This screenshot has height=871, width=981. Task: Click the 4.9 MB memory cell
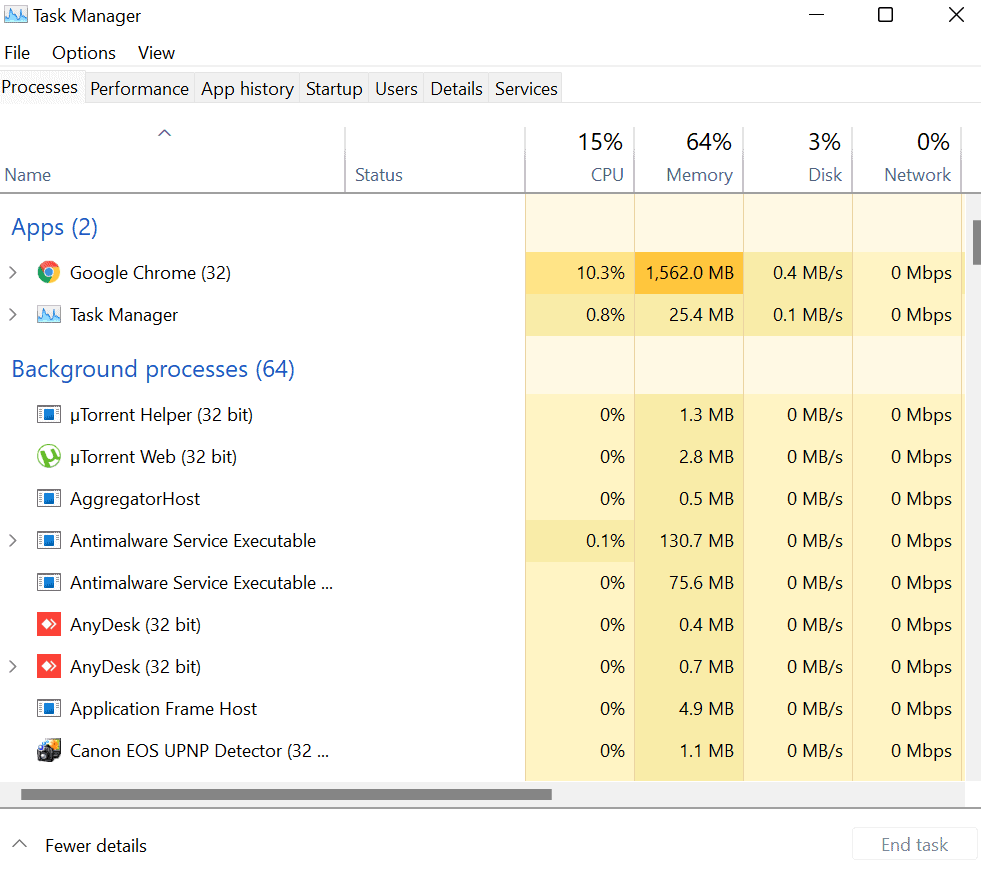point(689,708)
